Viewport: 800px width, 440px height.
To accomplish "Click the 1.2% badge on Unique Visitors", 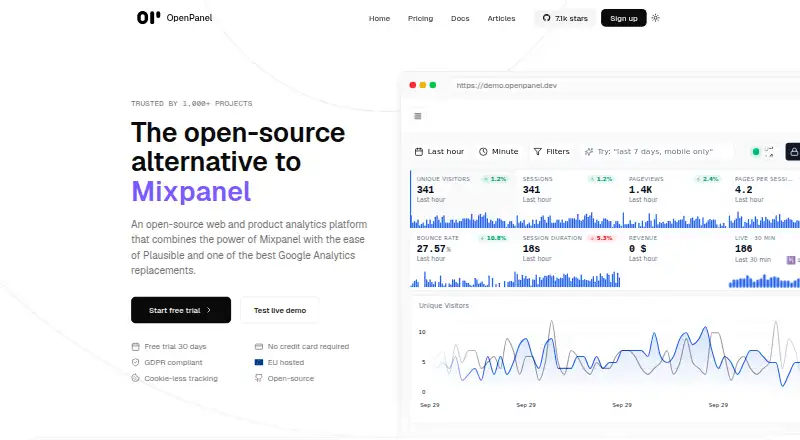I will [x=495, y=179].
